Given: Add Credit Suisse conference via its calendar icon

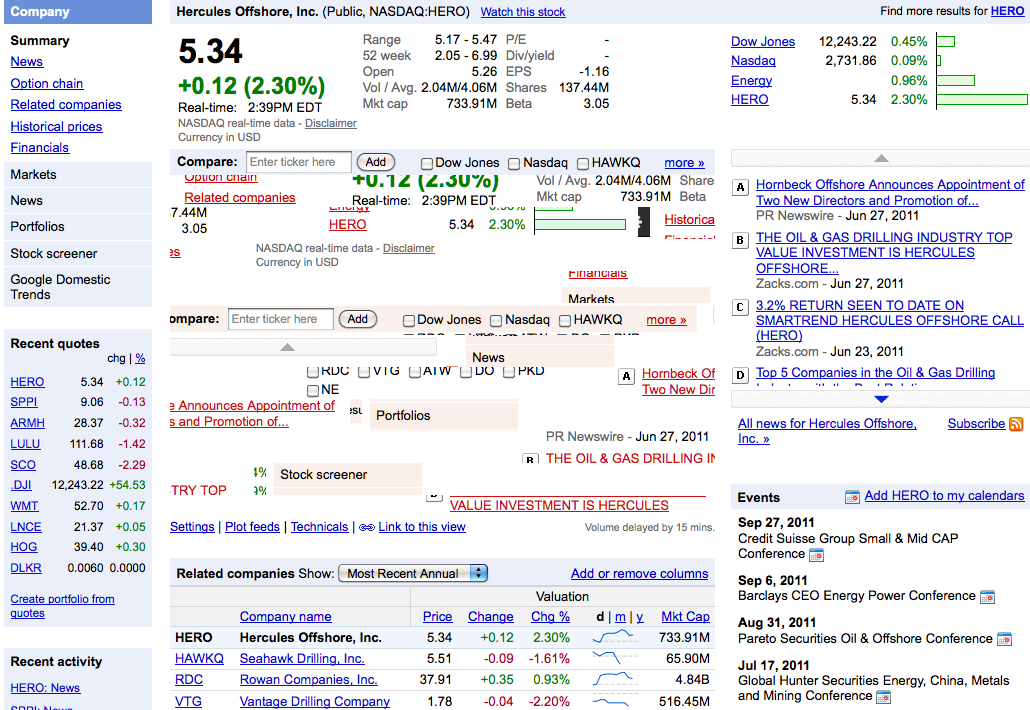Looking at the screenshot, I should [x=817, y=556].
